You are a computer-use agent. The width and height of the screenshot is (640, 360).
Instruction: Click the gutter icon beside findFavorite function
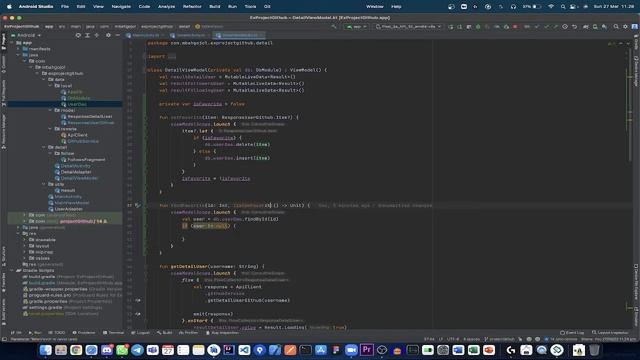pyautogui.click(x=138, y=205)
